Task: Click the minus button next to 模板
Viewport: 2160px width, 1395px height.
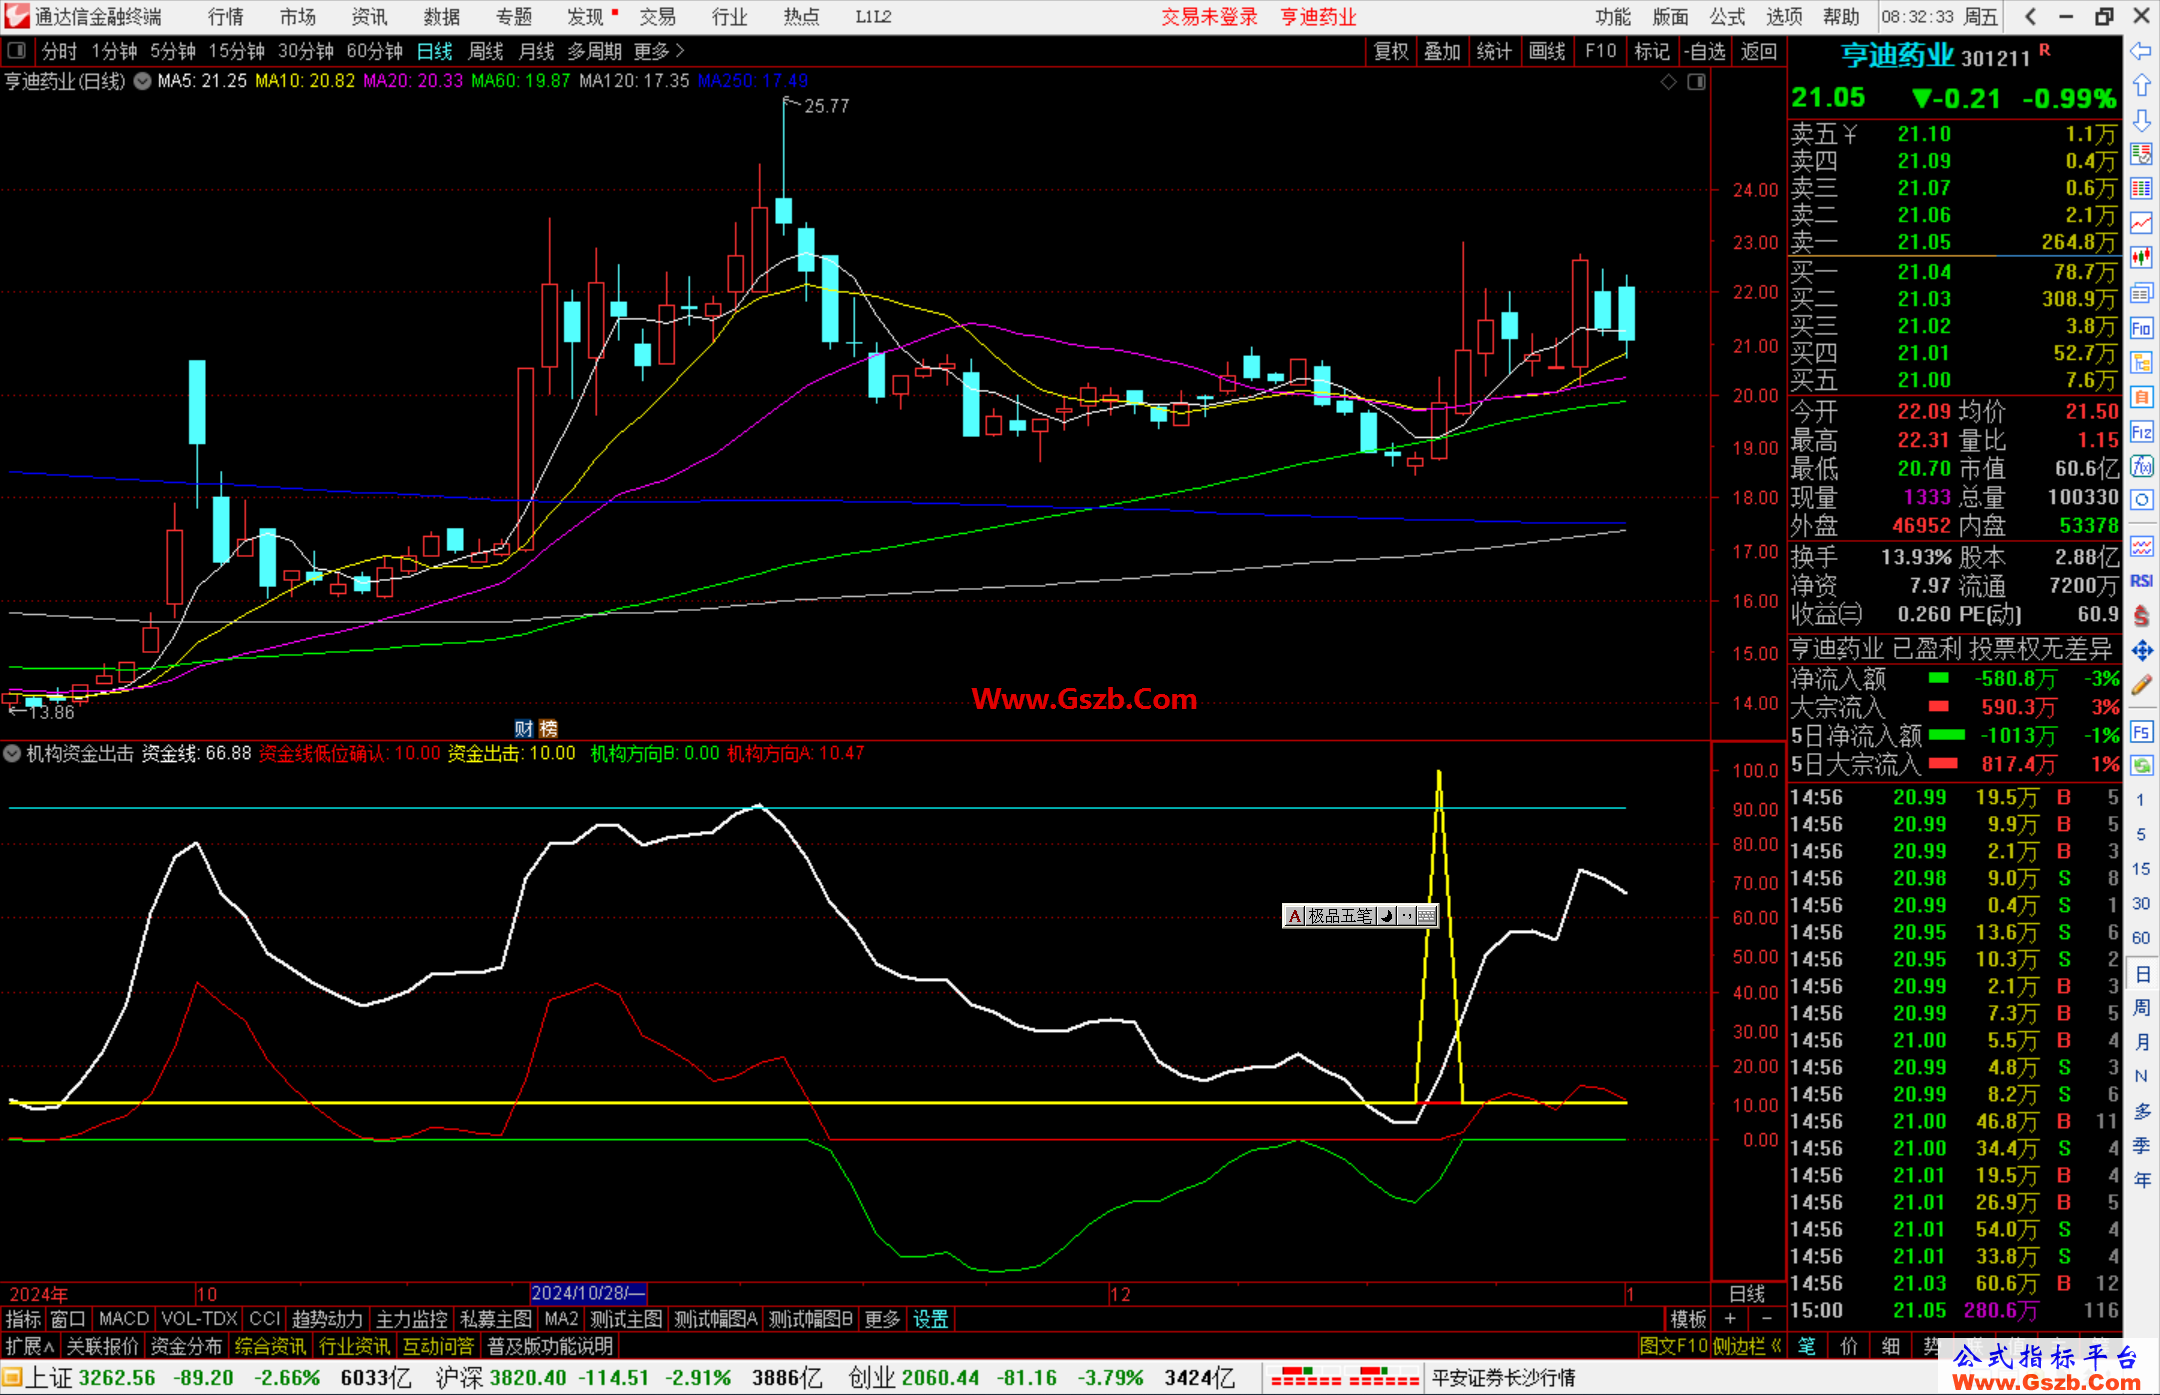Action: click(x=1766, y=1319)
